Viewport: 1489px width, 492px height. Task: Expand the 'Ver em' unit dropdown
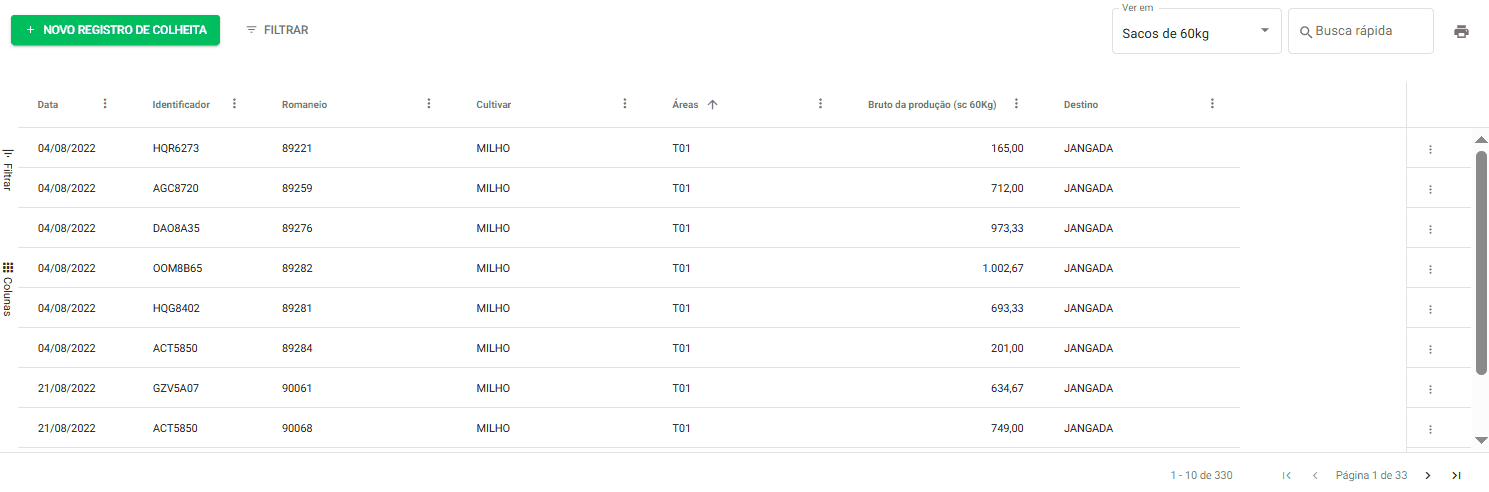click(x=1196, y=32)
